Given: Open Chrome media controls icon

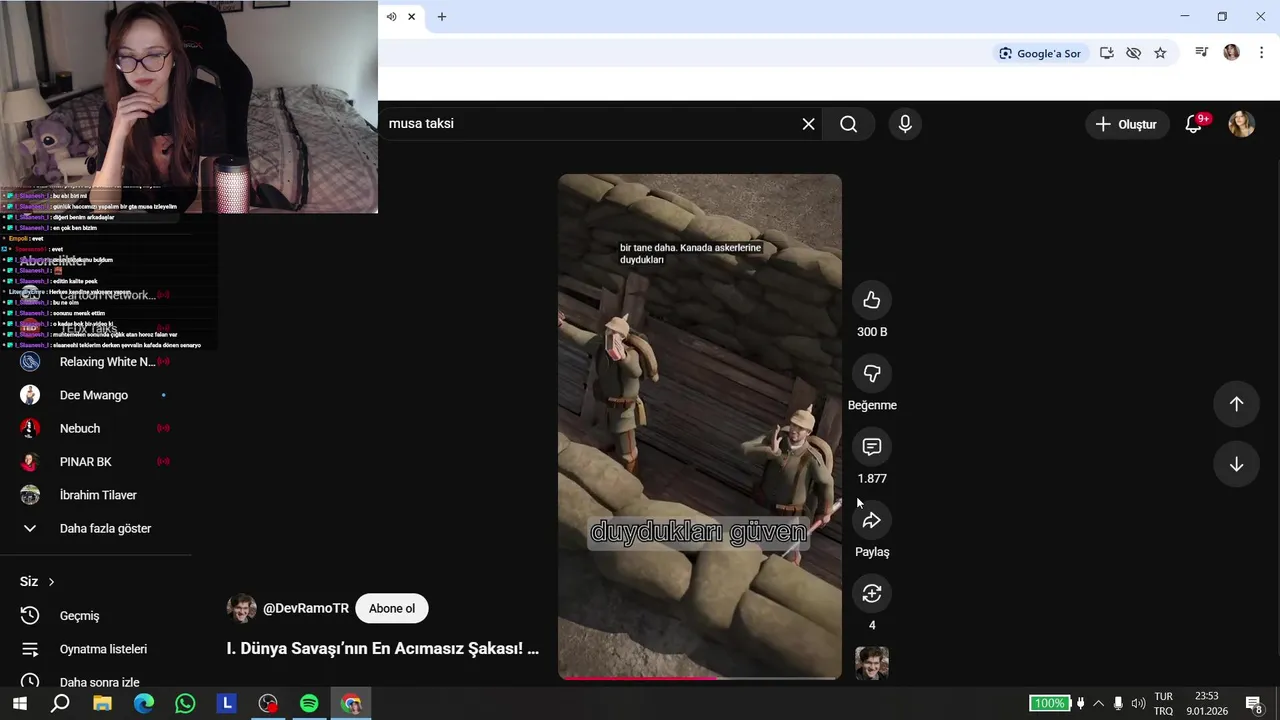Looking at the screenshot, I should click(1202, 53).
